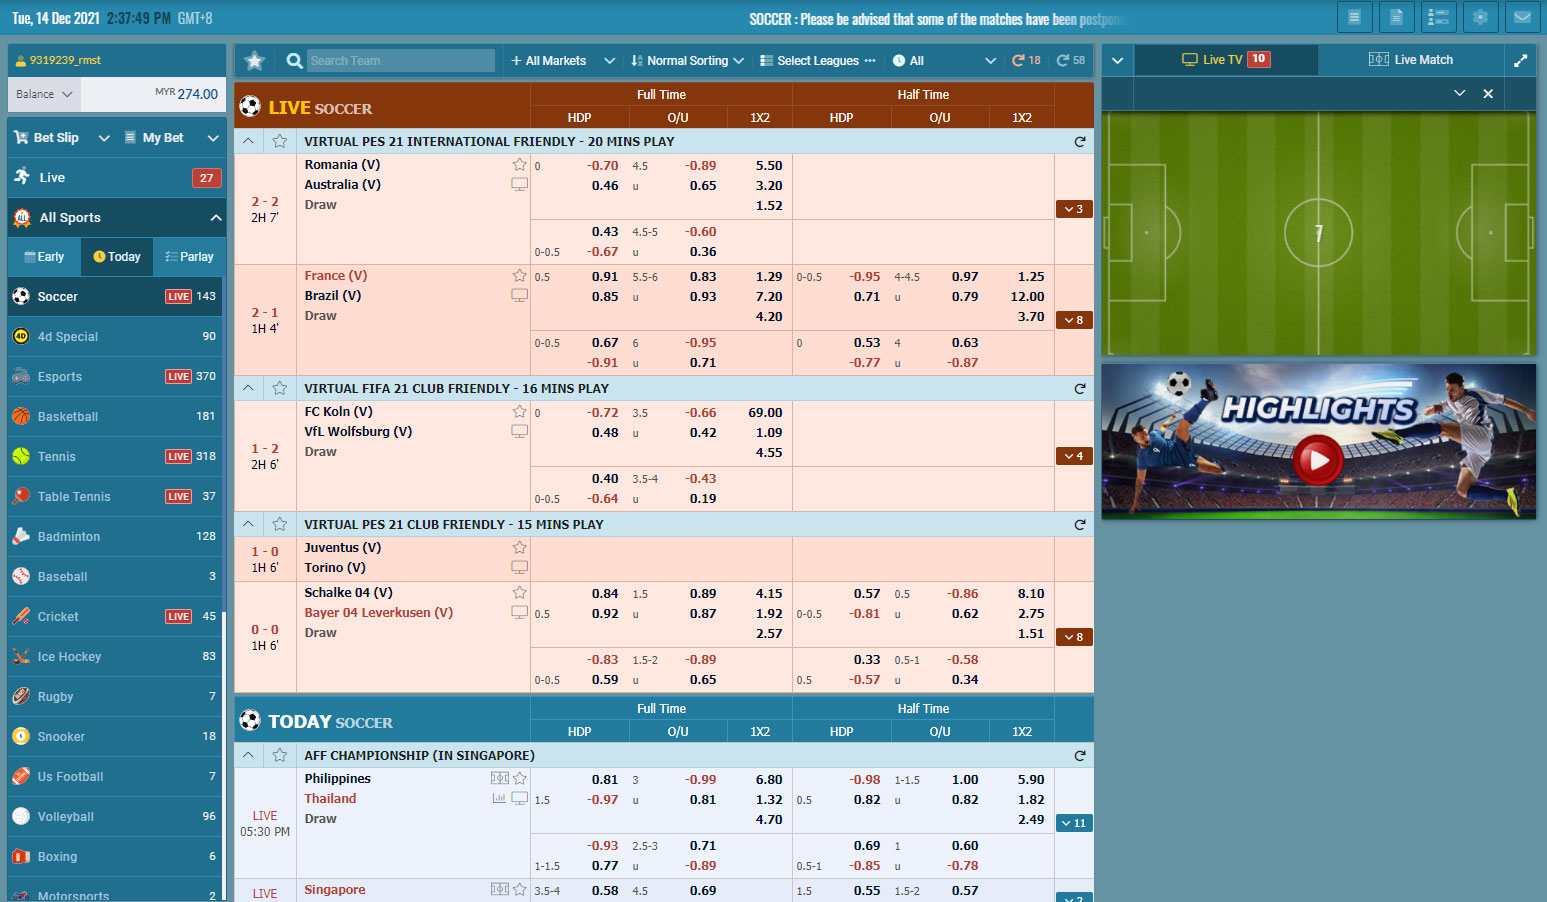Image resolution: width=1547 pixels, height=902 pixels.
Task: Open live TV icon for Romania match
Action: click(x=519, y=185)
